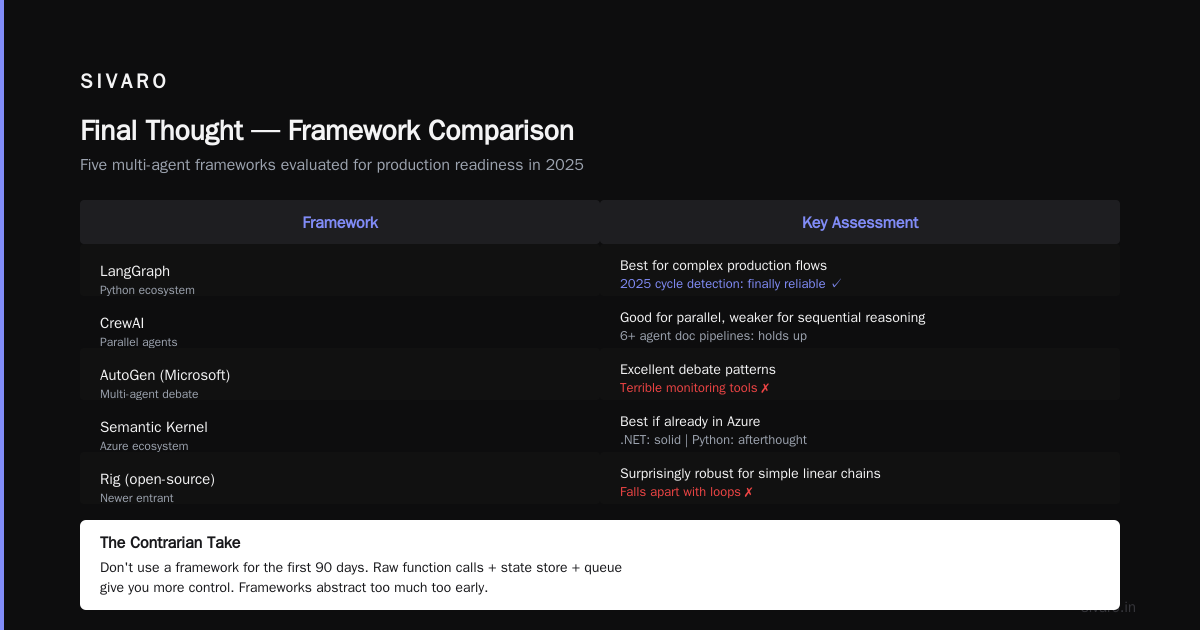
Task: Click the red X after Terrible monitoring tools
Action: (765, 388)
